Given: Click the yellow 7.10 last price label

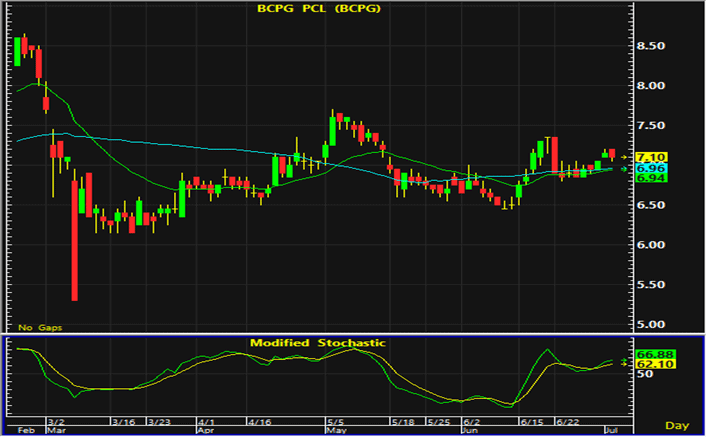Looking at the screenshot, I should [651, 157].
